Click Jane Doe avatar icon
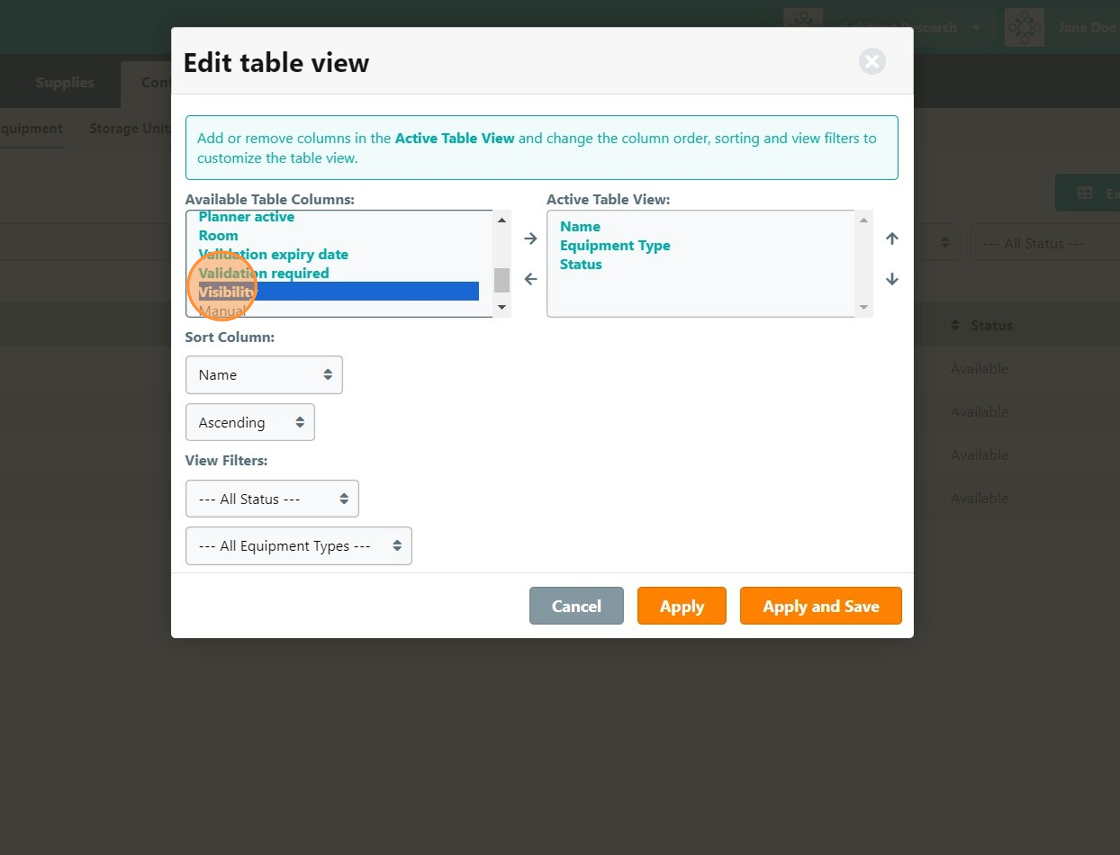 coord(1024,27)
